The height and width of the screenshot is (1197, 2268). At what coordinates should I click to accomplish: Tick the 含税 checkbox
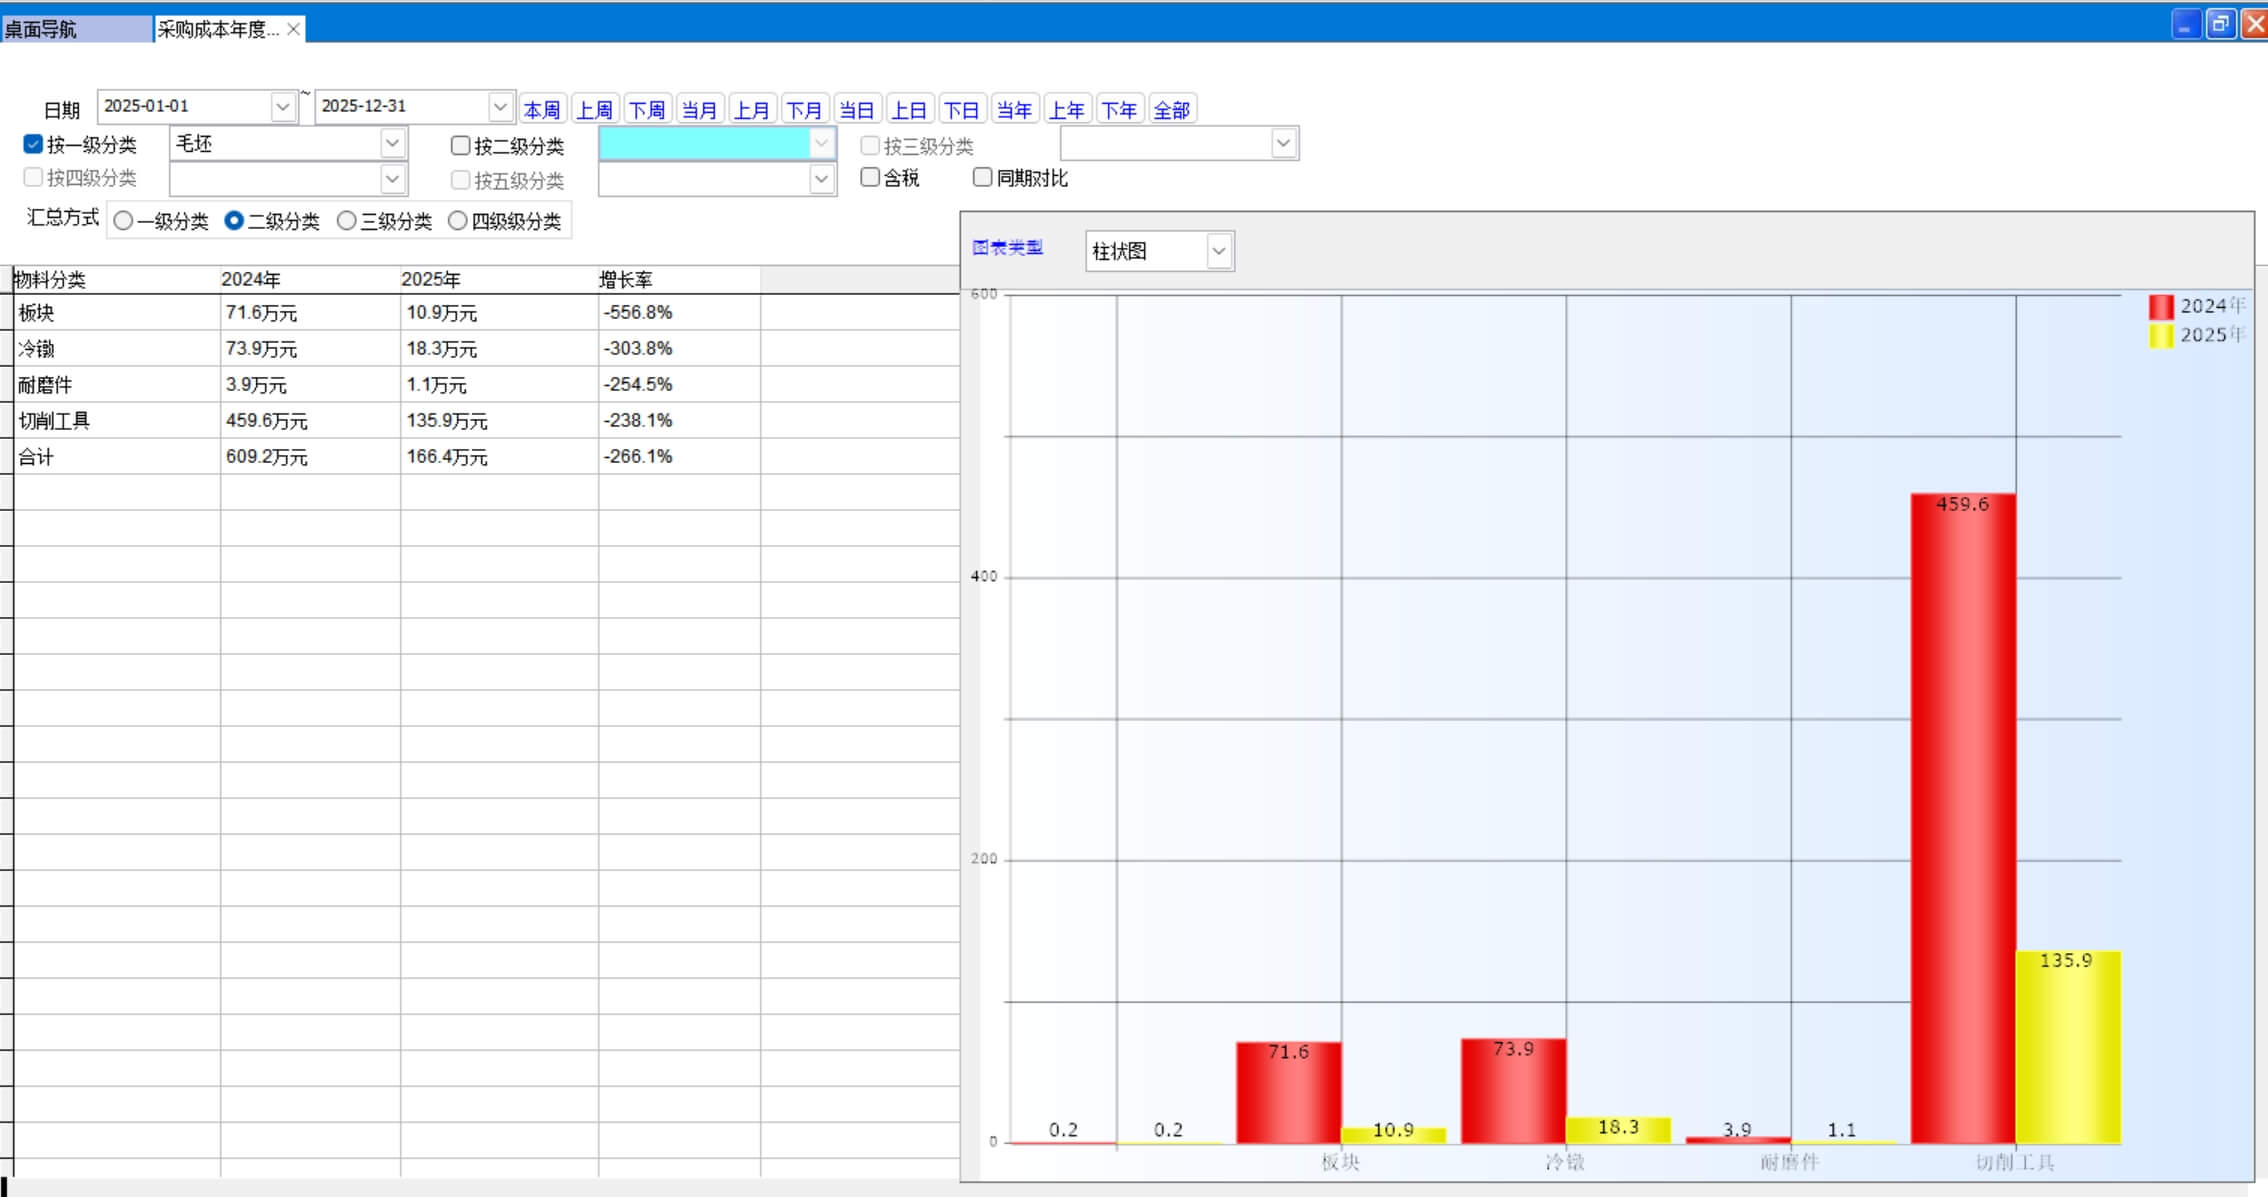(870, 177)
